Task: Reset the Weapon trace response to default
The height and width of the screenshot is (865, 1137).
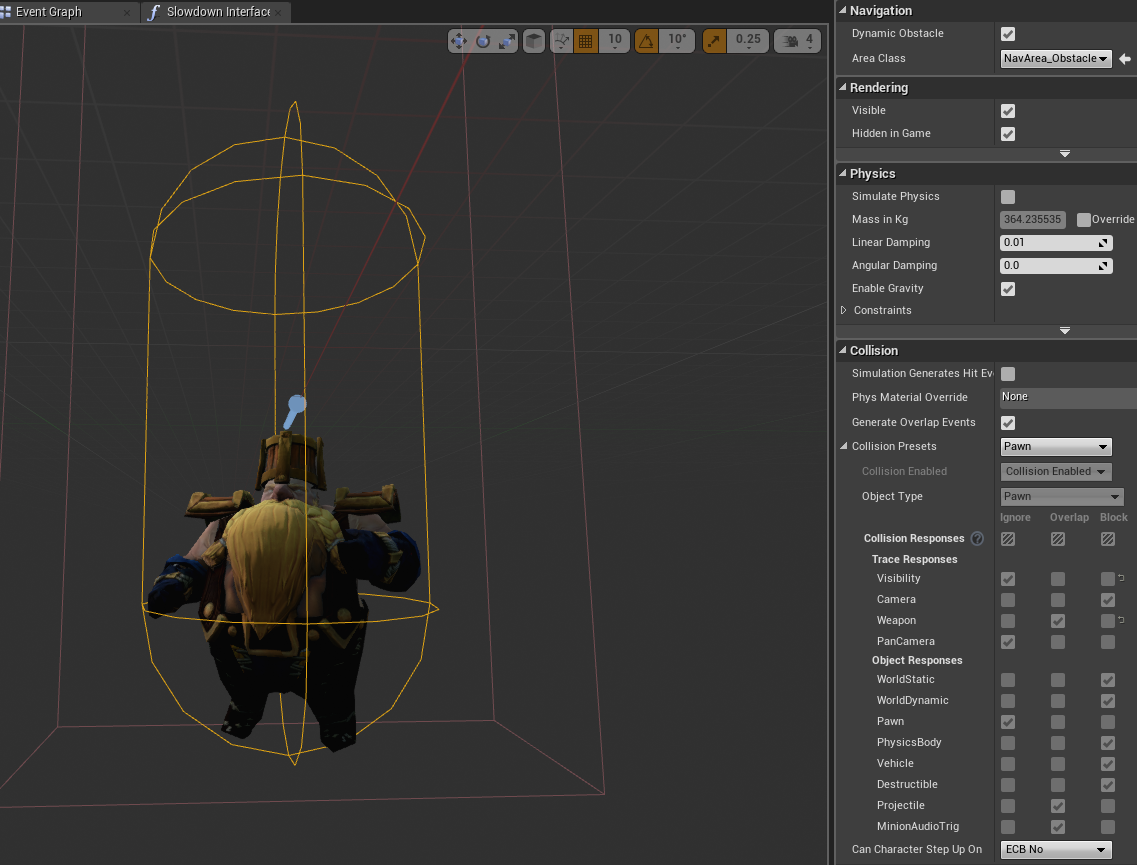Action: 1121,620
